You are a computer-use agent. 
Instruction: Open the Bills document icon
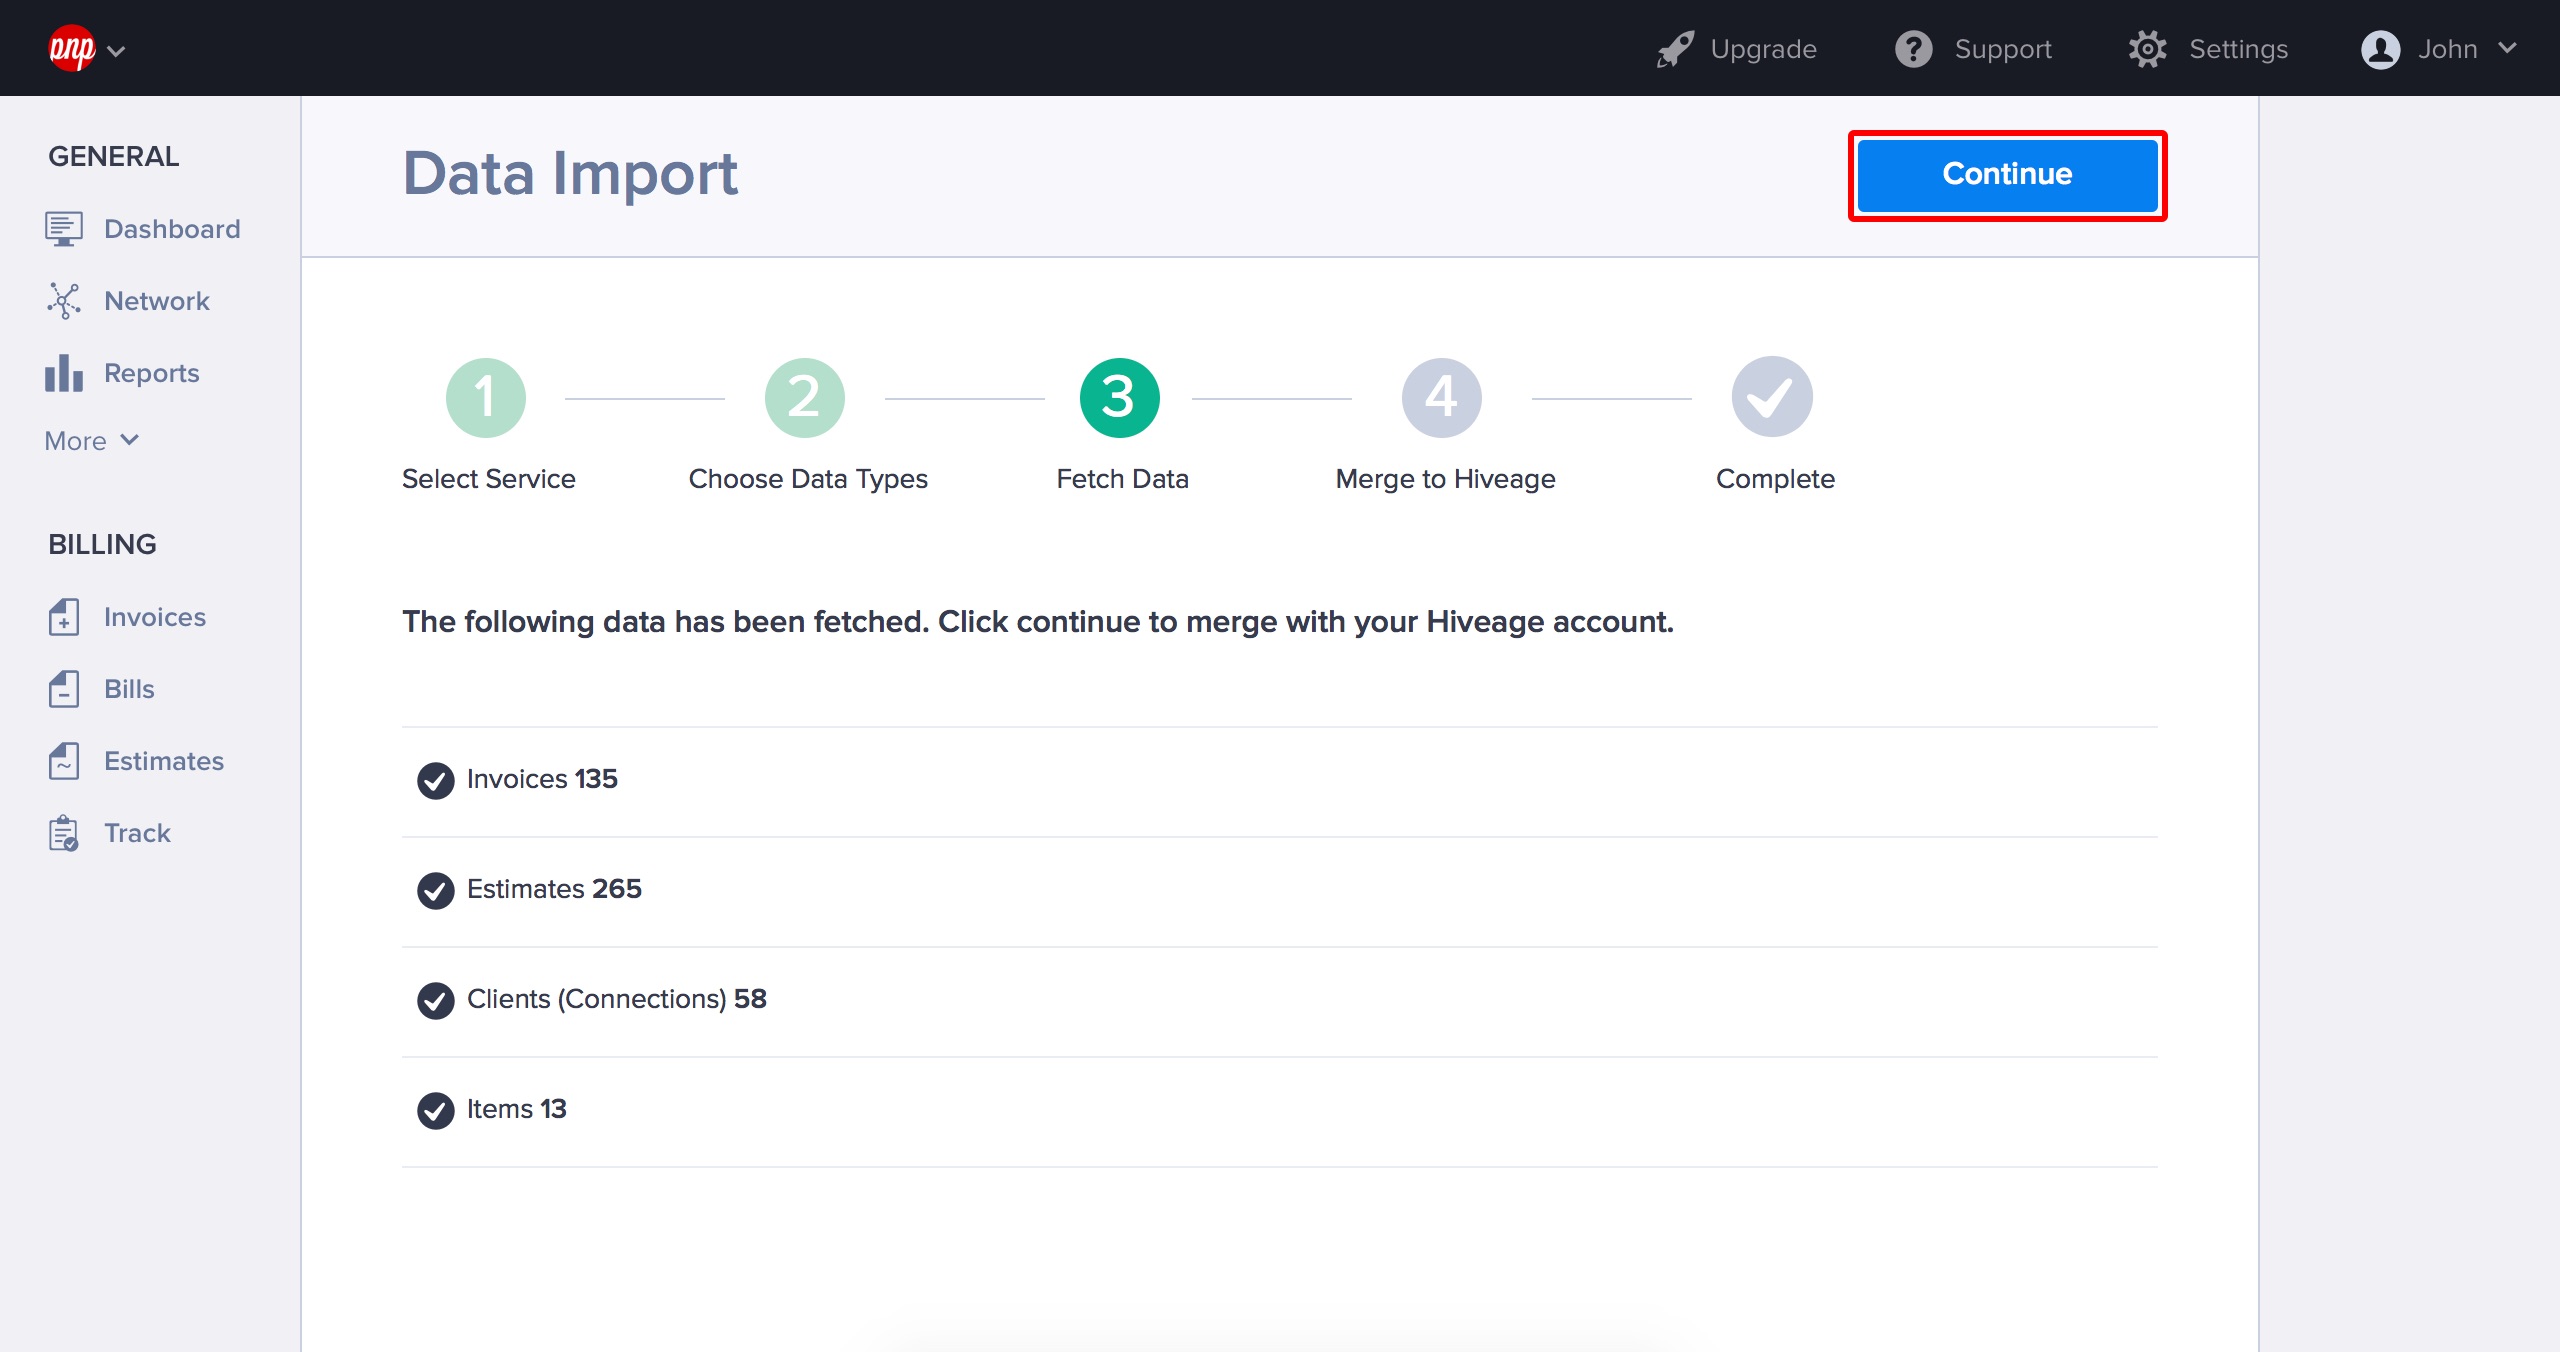63,689
